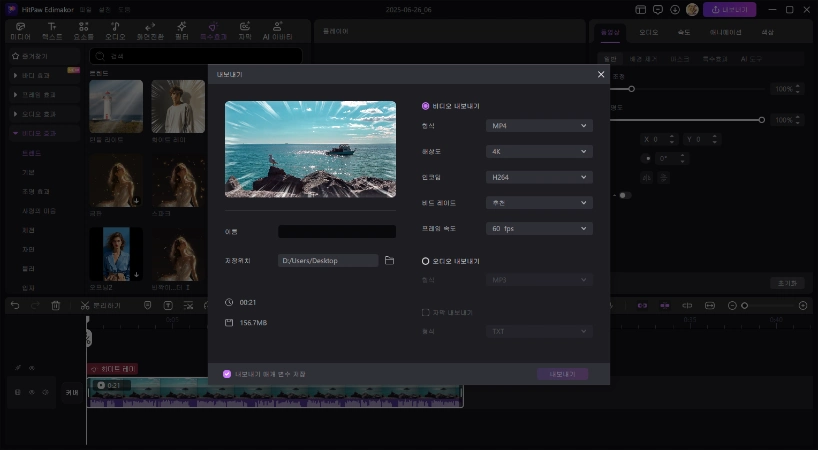The width and height of the screenshot is (818, 450).
Task: Click the user avatar in title bar
Action: coord(692,9)
